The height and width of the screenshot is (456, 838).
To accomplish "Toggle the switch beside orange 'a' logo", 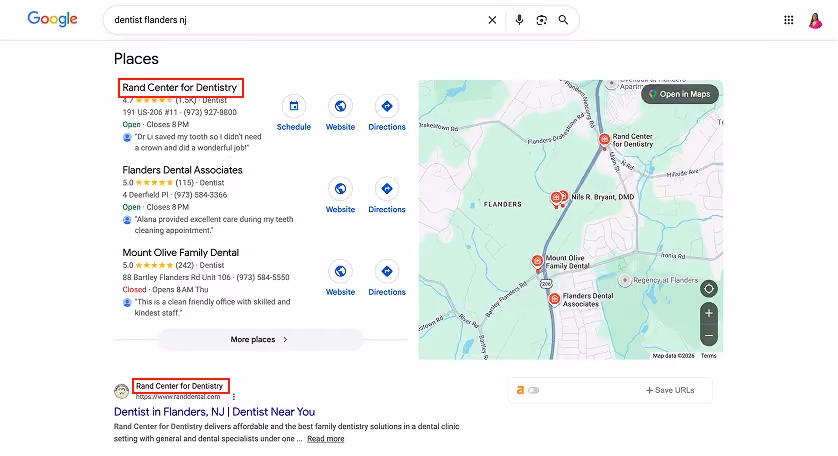I will point(533,390).
